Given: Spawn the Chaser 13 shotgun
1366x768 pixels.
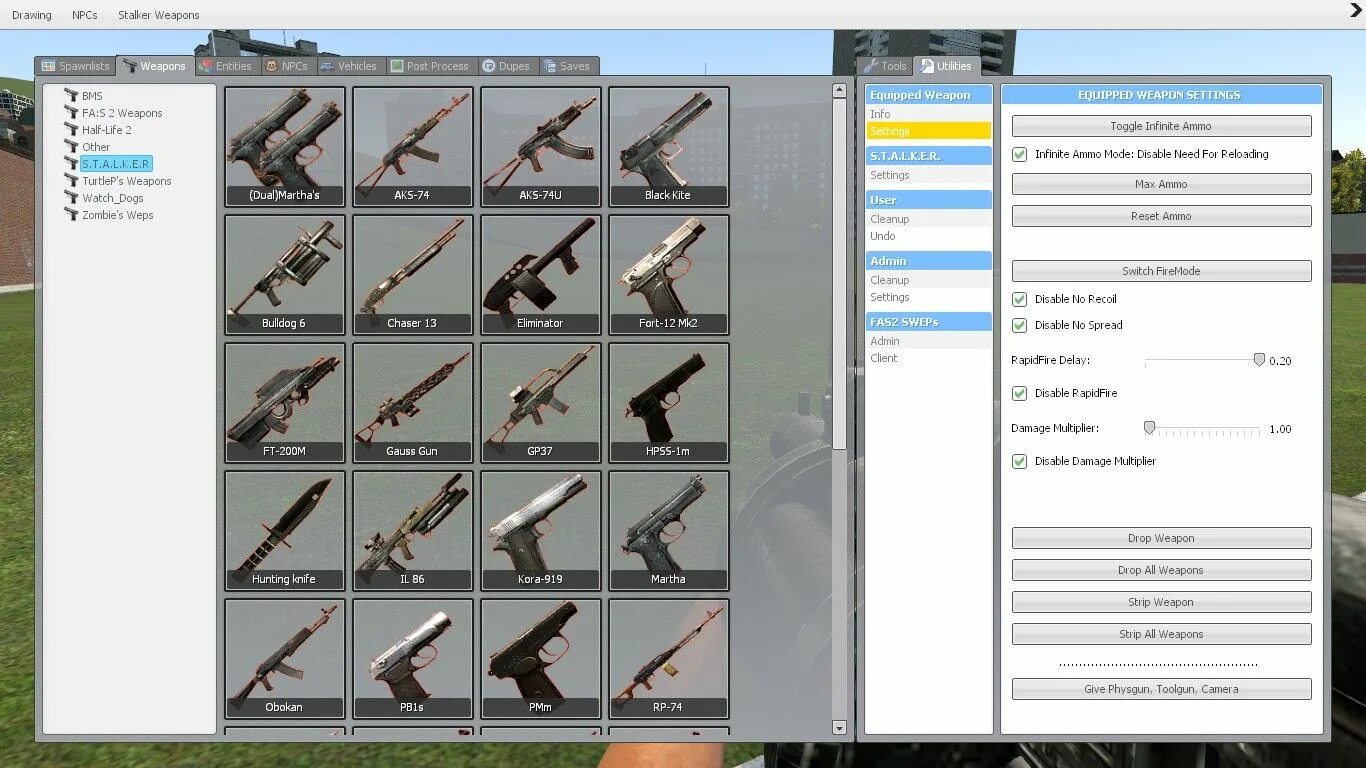Looking at the screenshot, I should (413, 274).
